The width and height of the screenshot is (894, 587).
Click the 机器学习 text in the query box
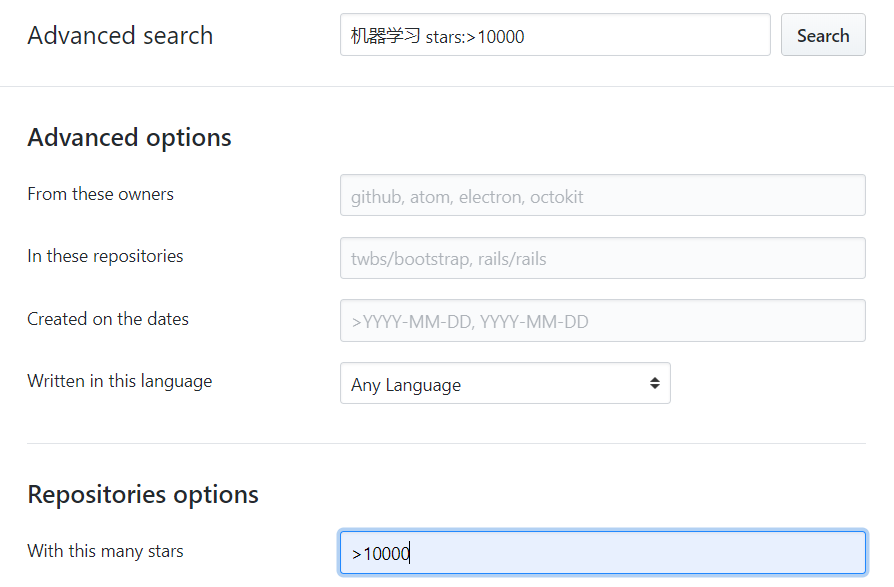pos(385,36)
